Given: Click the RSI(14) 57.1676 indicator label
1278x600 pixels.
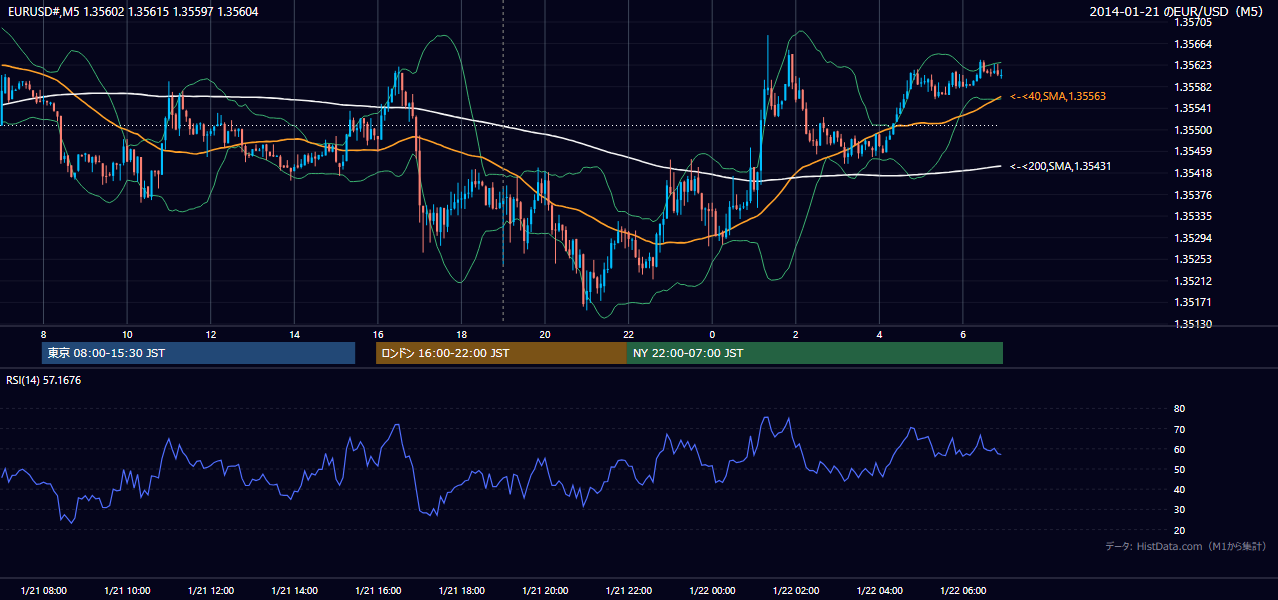Looking at the screenshot, I should click(x=44, y=380).
